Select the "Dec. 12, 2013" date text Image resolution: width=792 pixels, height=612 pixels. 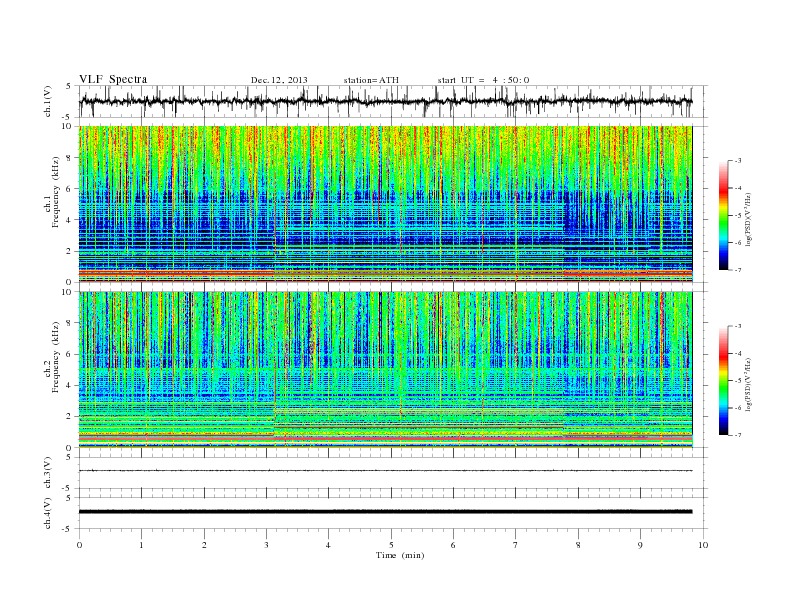coord(279,80)
